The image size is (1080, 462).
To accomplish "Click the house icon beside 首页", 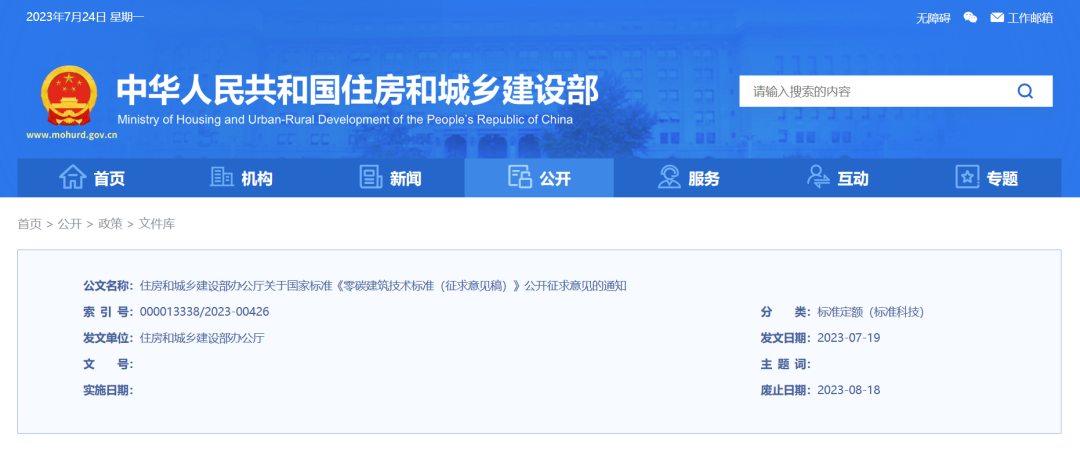I will tap(73, 178).
